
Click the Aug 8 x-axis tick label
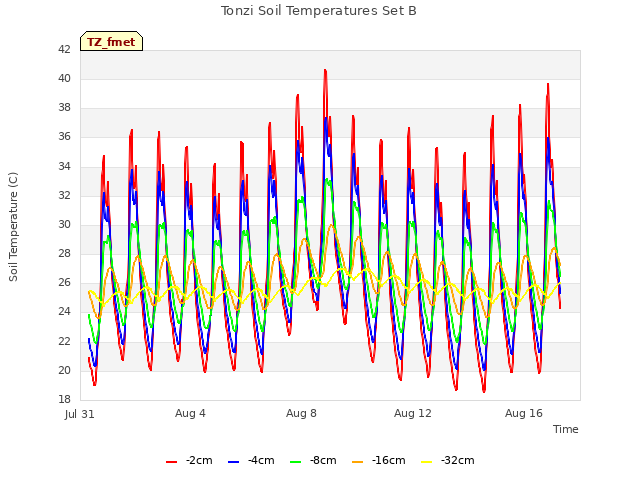301,413
